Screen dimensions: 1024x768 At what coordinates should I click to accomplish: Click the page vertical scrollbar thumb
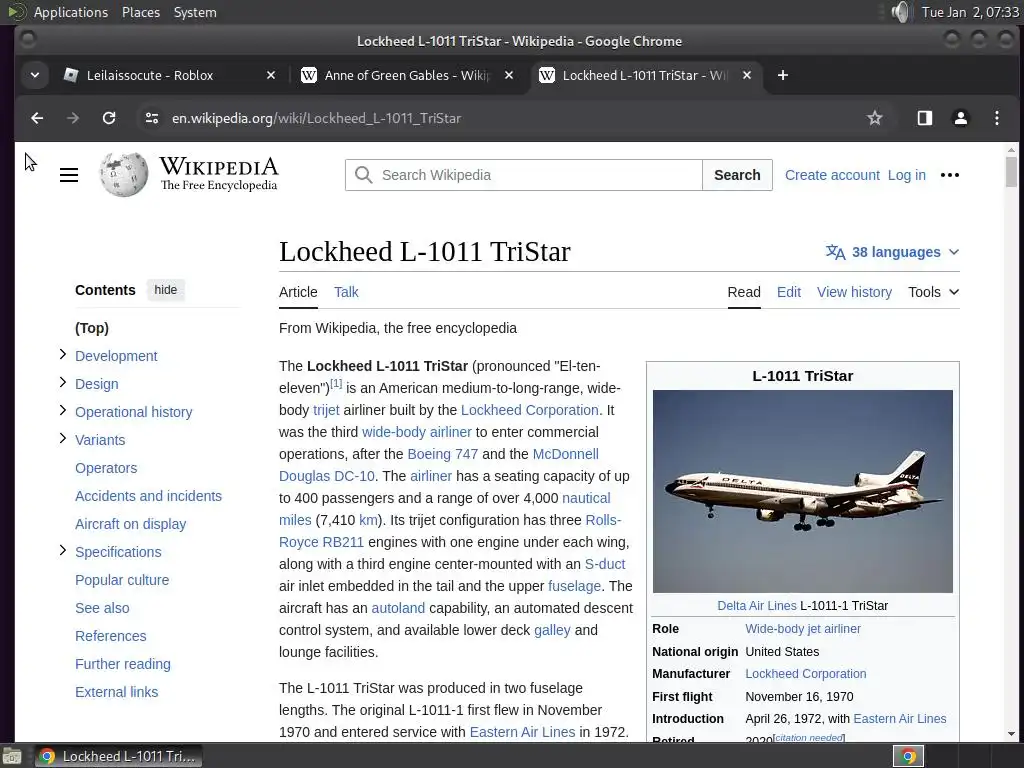[x=1012, y=171]
